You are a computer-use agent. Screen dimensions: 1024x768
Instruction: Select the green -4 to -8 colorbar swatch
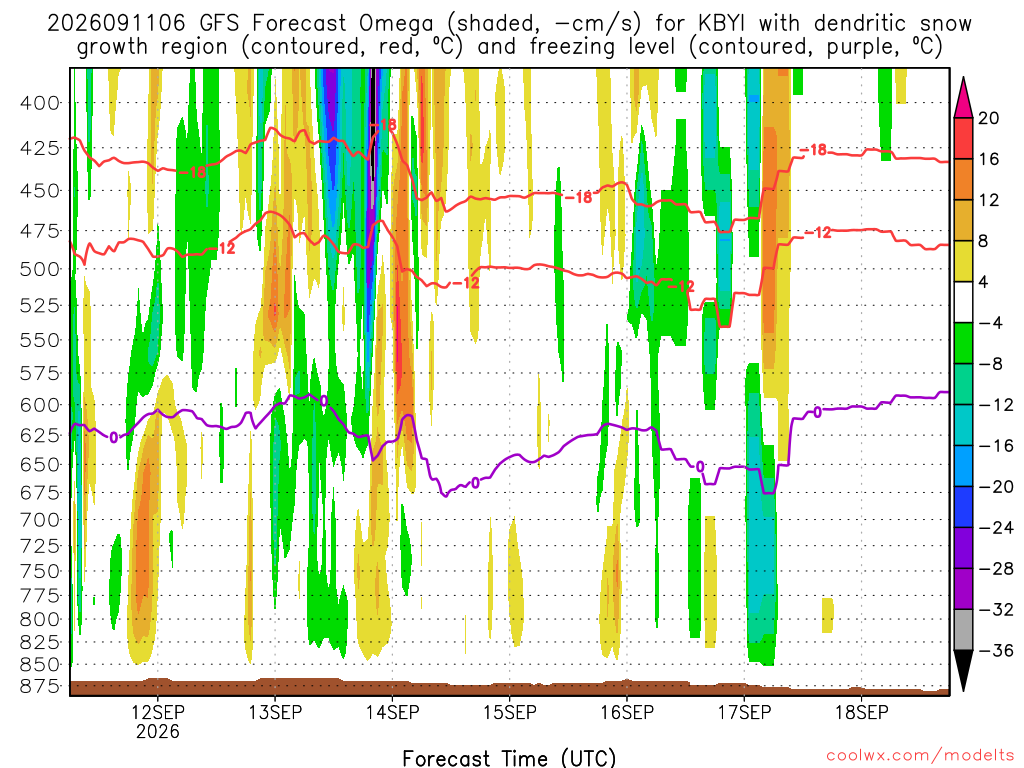coord(963,343)
